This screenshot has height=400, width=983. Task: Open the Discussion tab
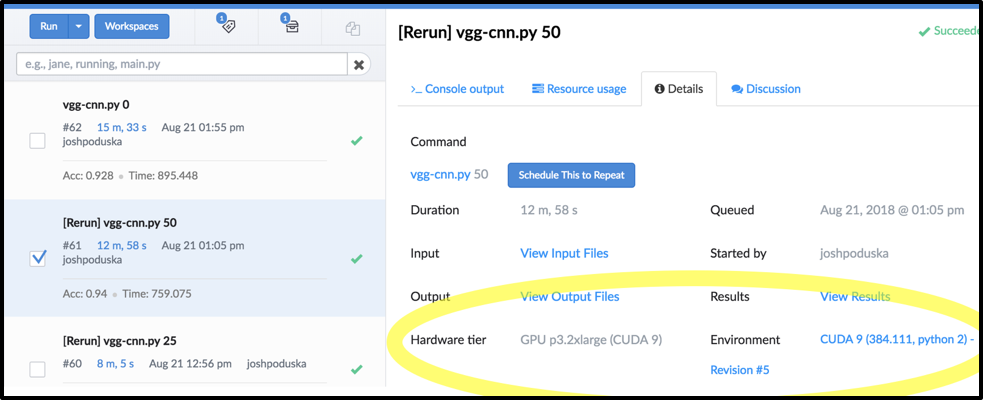(766, 89)
